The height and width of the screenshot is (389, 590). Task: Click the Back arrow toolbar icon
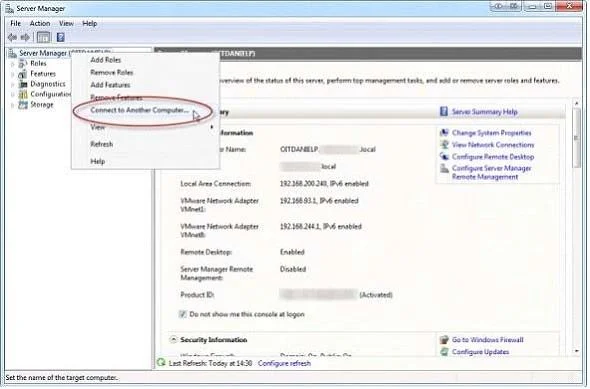click(x=12, y=37)
